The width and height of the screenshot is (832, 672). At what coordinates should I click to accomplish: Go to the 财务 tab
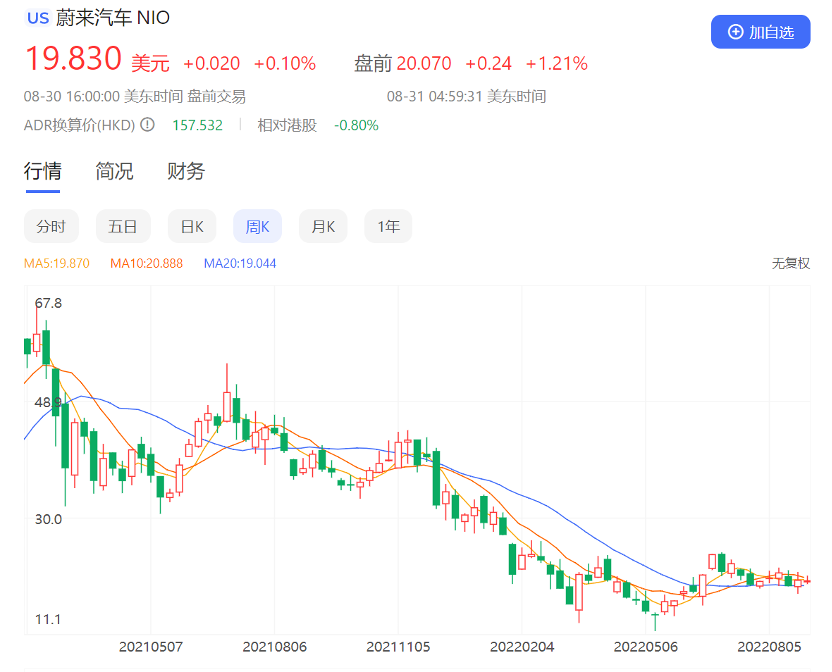186,171
